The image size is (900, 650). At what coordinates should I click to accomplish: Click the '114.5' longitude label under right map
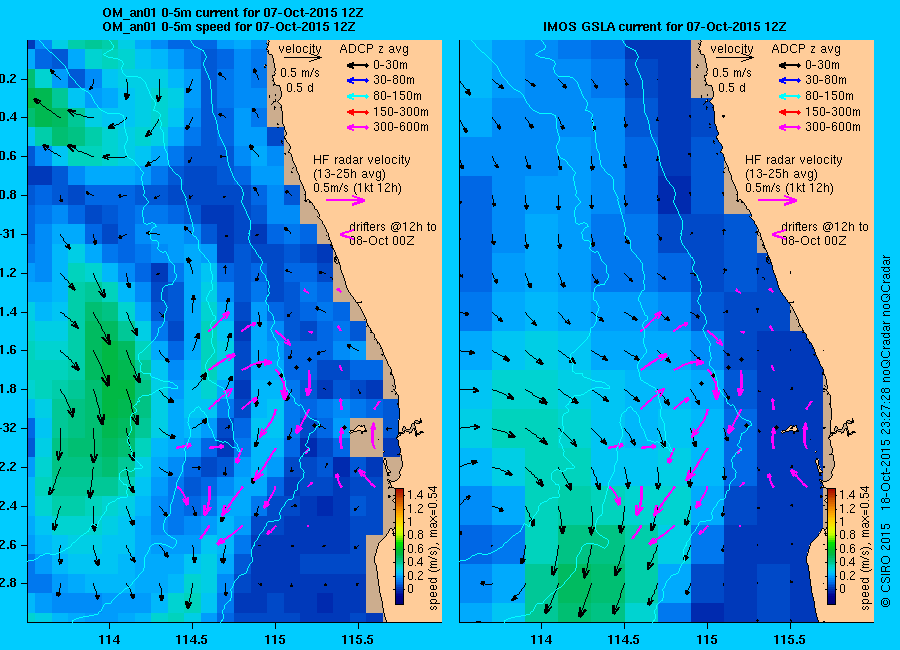coord(624,640)
